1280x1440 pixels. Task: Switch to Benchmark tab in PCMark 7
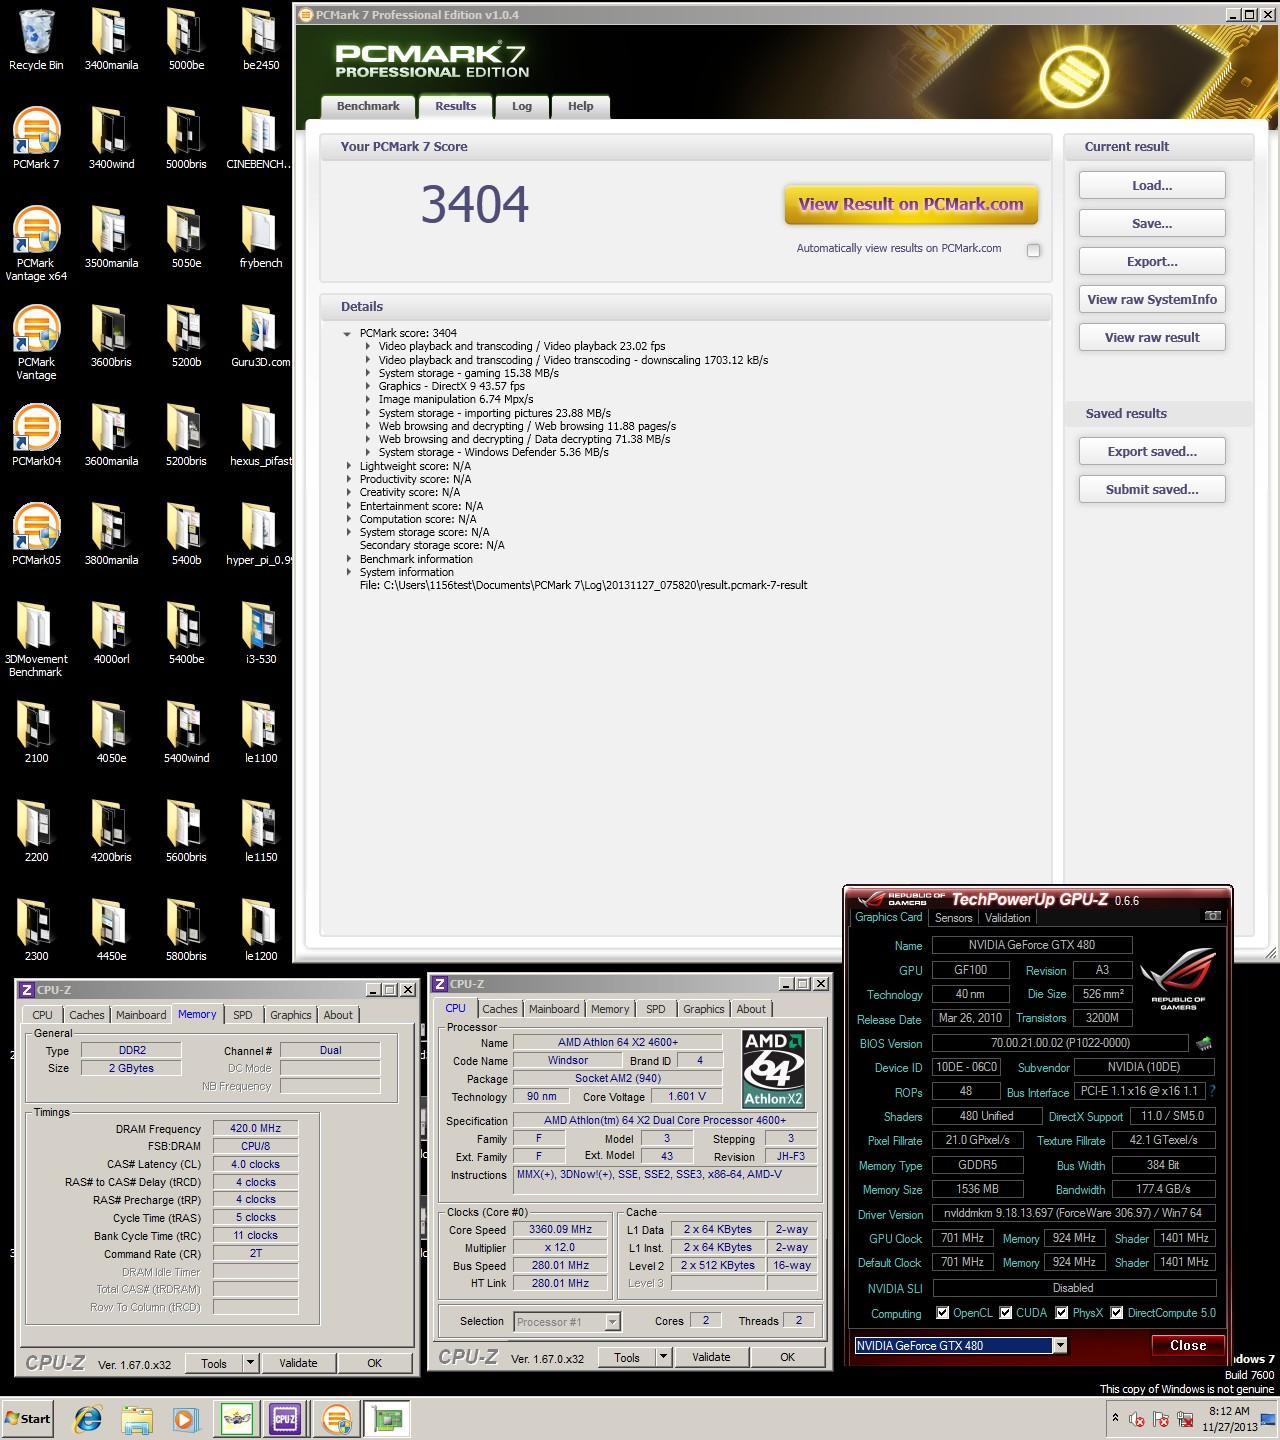click(368, 106)
